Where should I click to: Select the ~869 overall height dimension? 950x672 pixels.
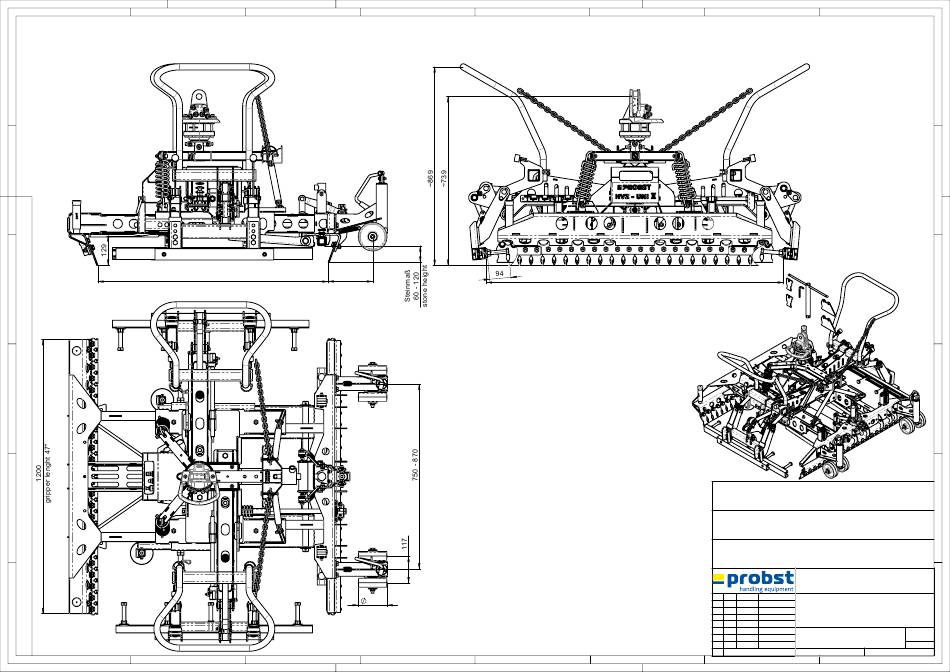(430, 178)
